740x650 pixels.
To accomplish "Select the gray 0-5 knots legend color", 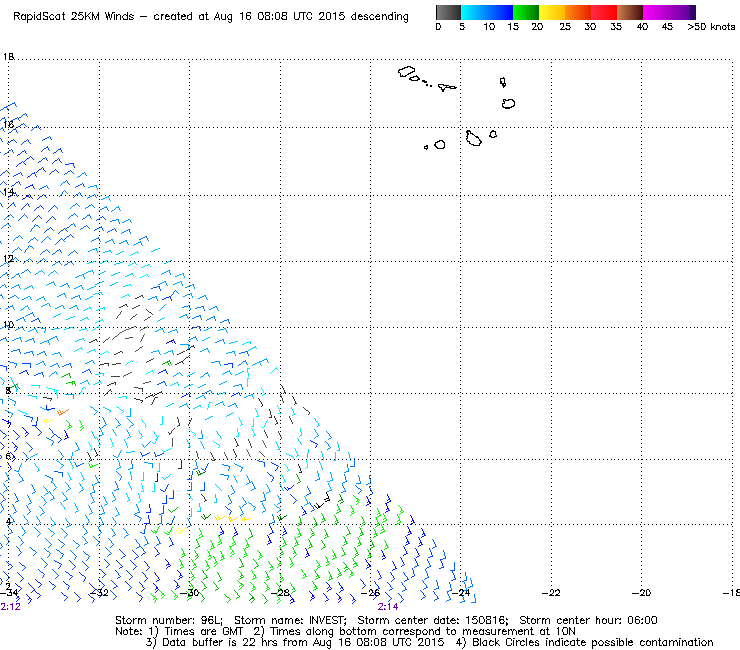I will pos(448,12).
